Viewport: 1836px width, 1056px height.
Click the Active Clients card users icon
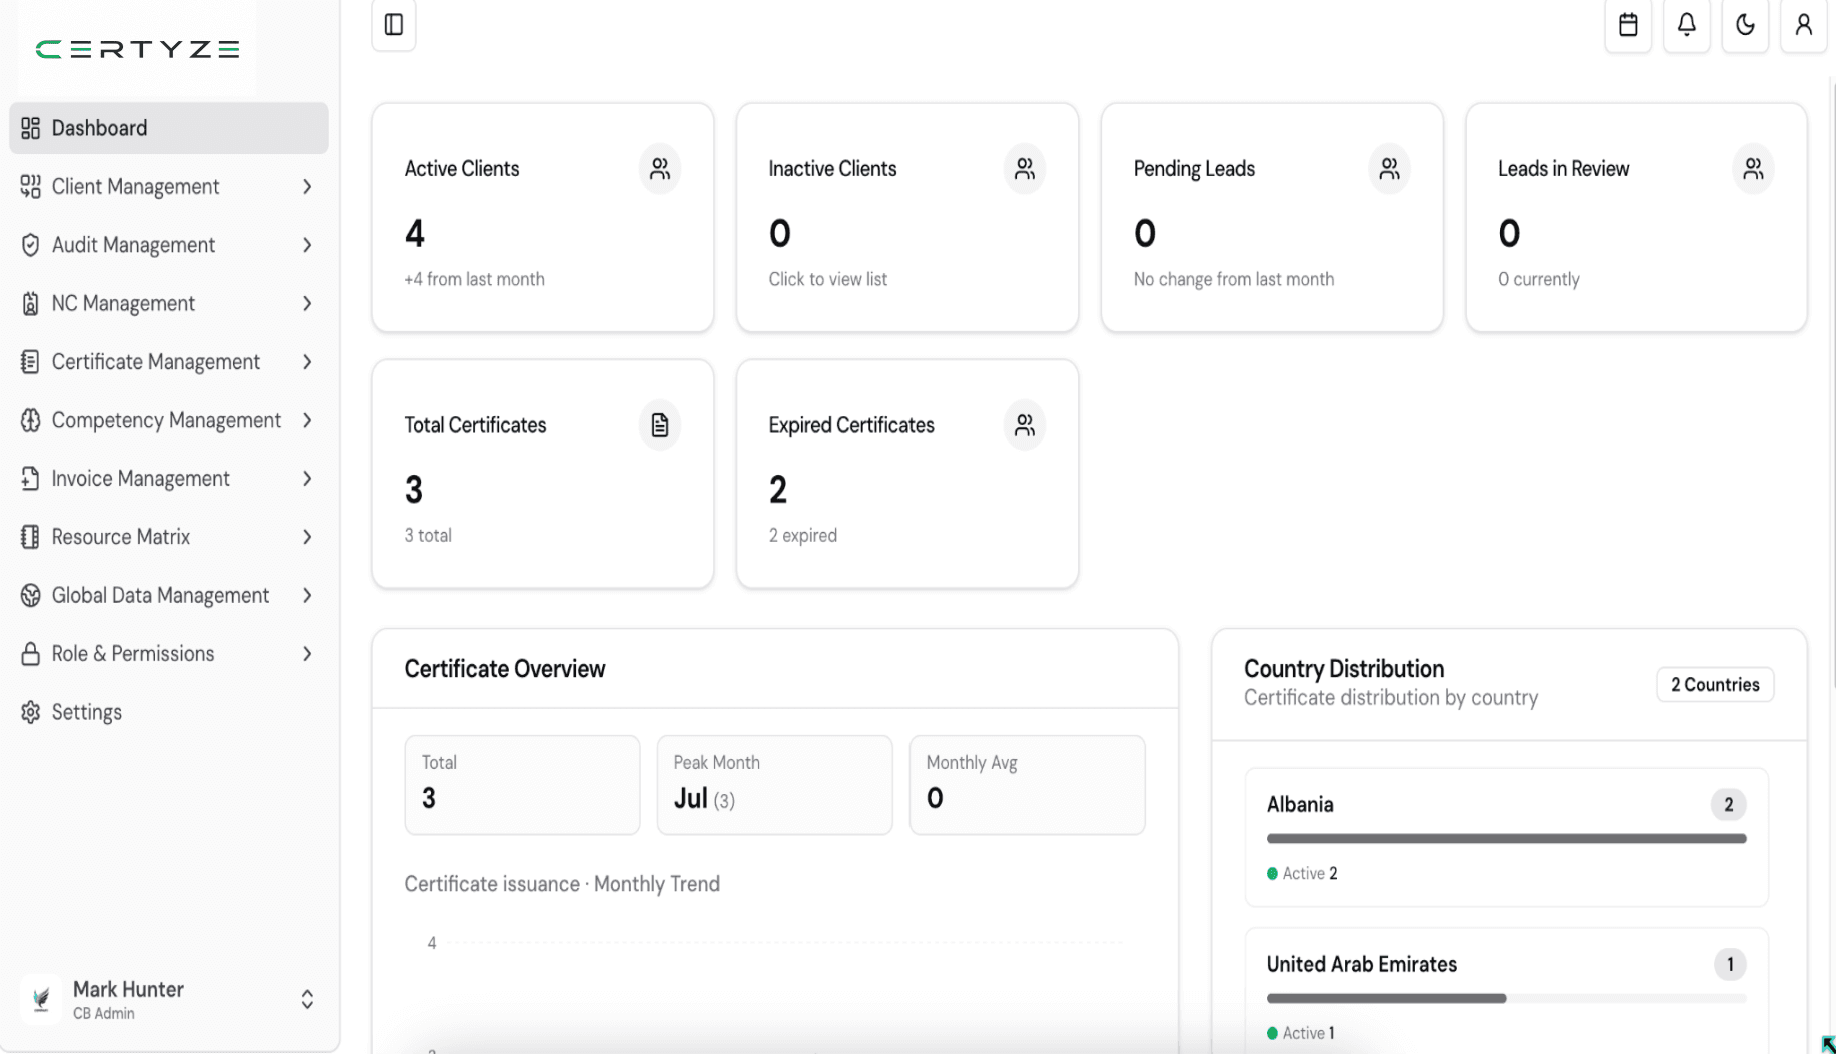(x=660, y=169)
